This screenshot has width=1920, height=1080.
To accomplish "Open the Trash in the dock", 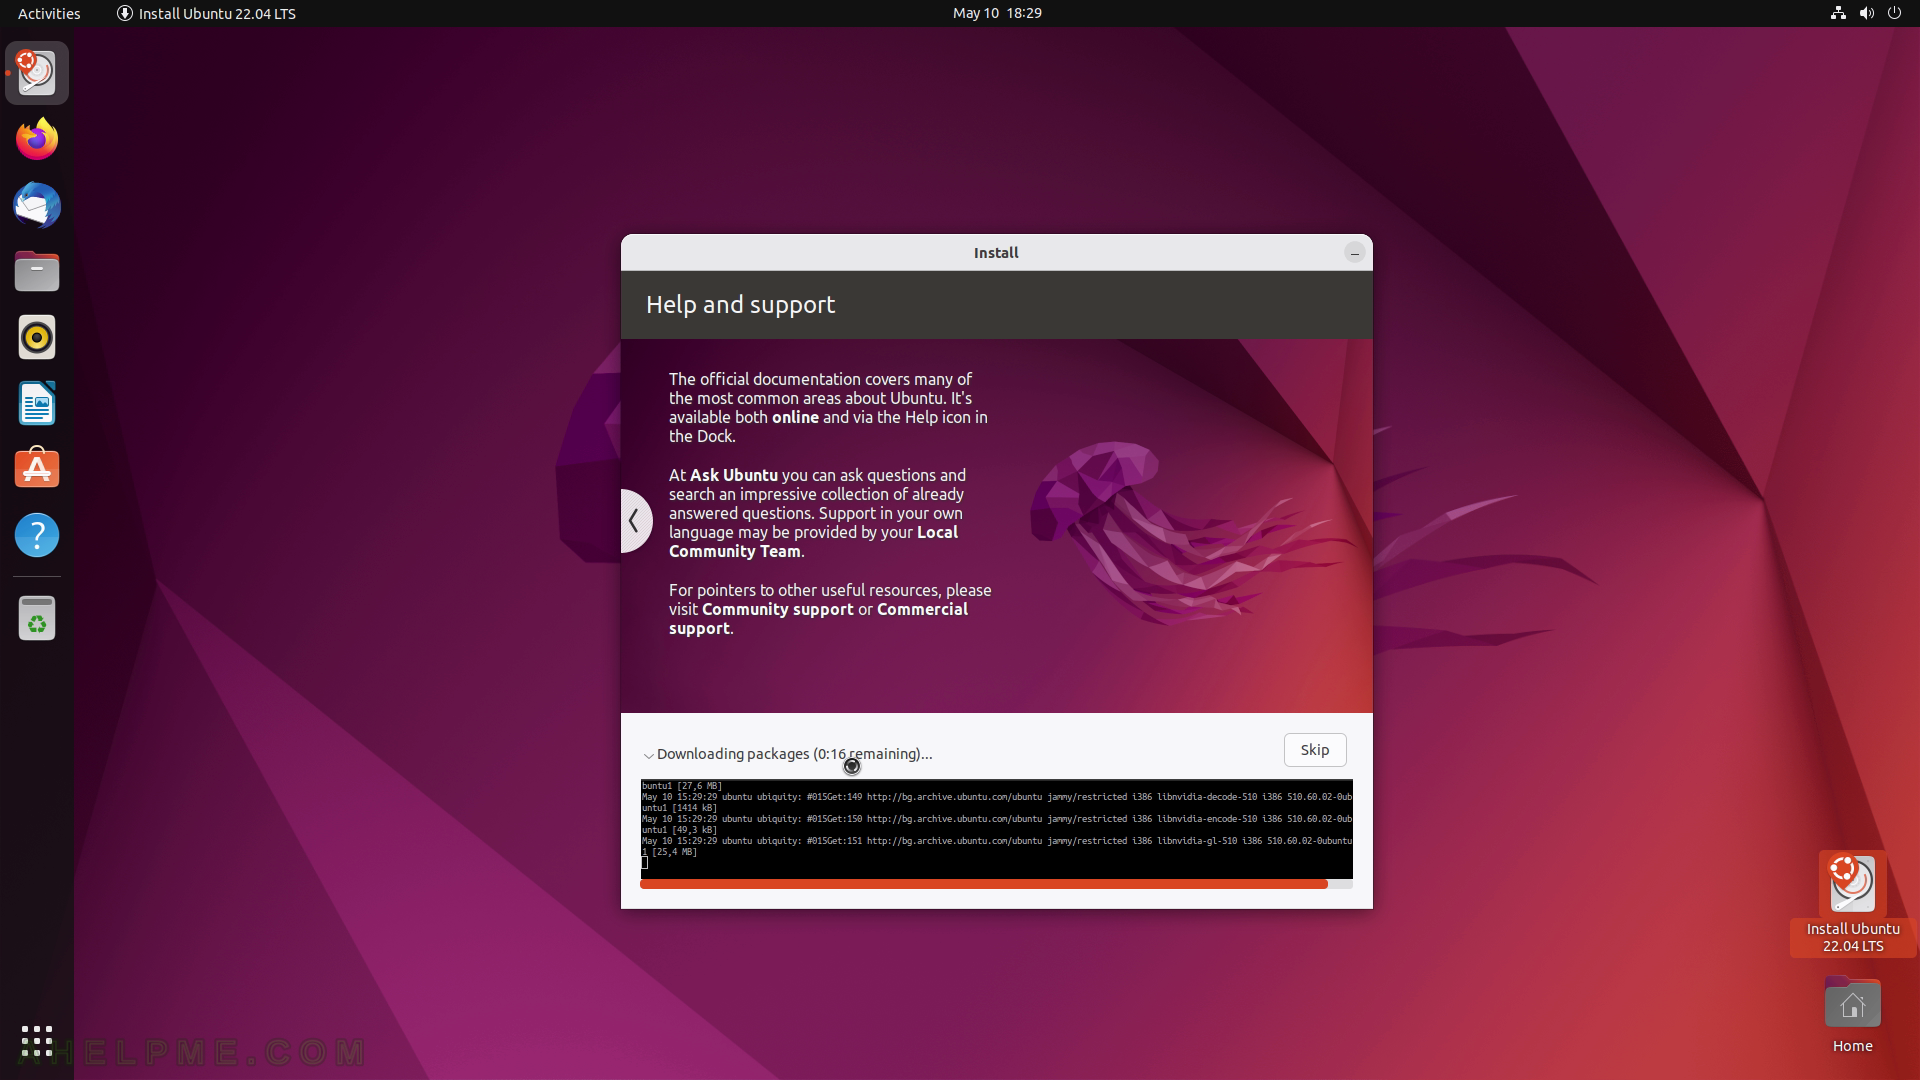I will [37, 618].
